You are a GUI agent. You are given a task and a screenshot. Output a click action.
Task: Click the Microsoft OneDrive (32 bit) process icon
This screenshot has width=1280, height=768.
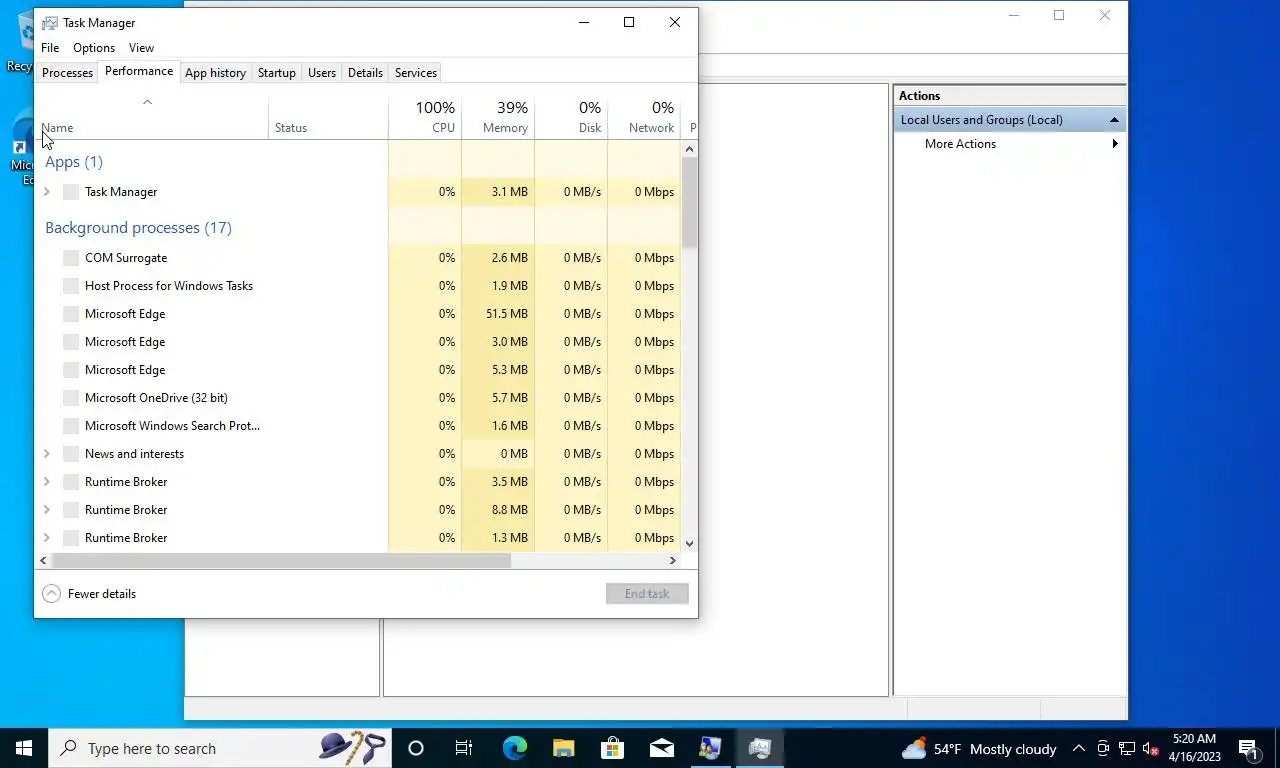[71, 398]
